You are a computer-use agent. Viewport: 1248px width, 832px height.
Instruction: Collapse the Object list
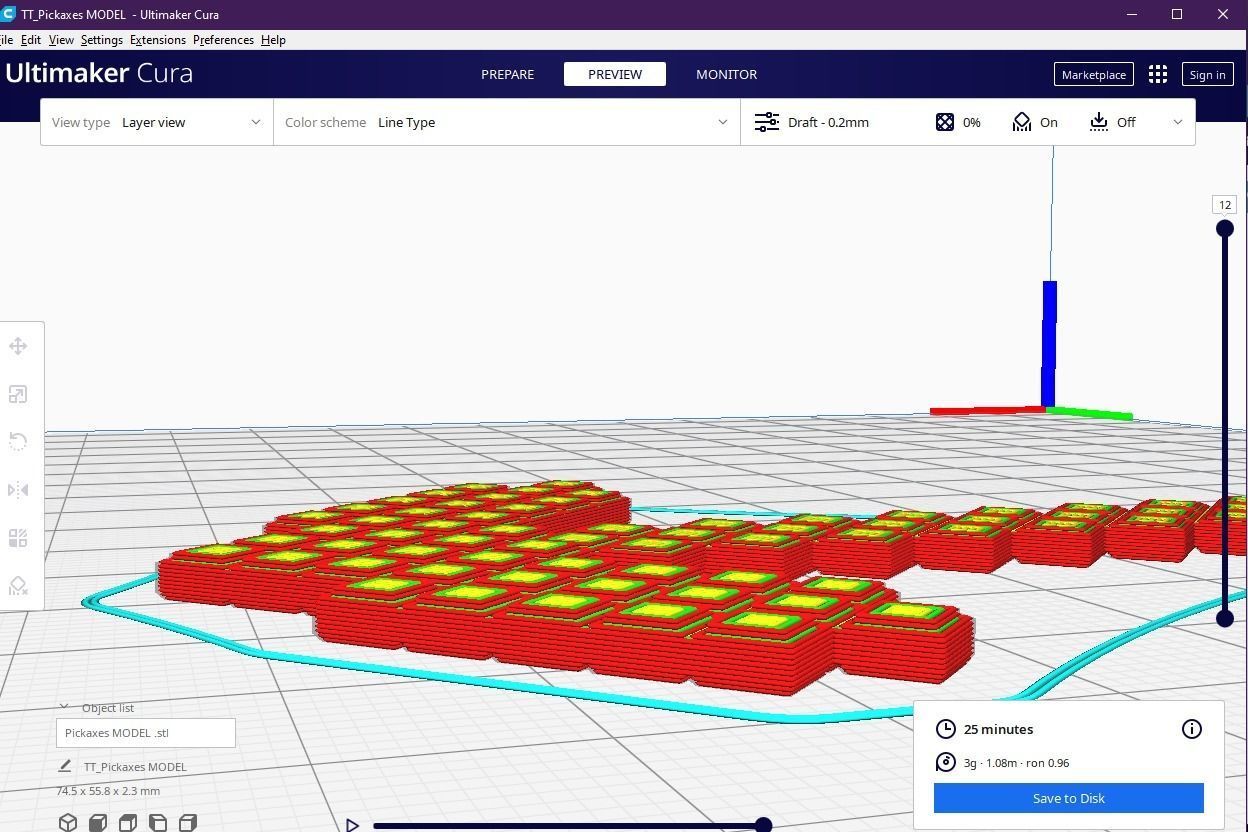[64, 707]
